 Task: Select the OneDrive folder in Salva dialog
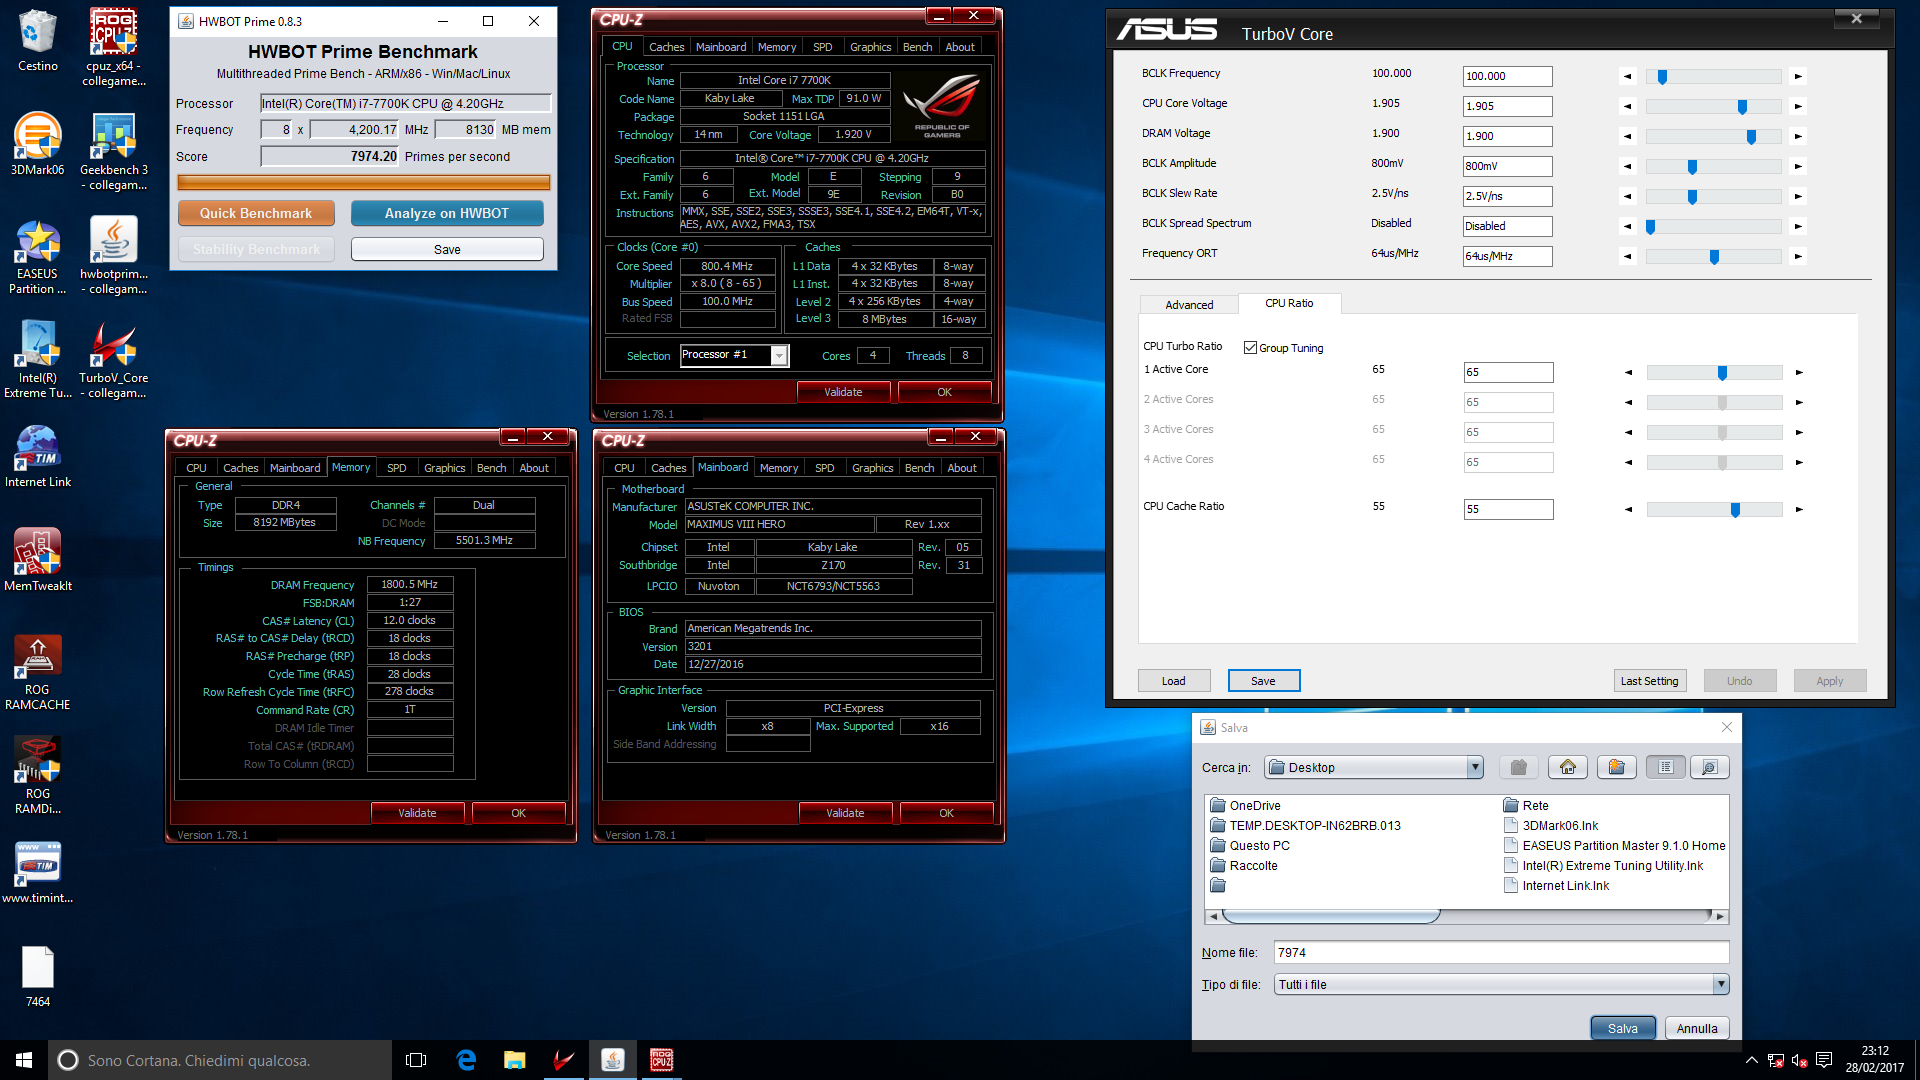pyautogui.click(x=1245, y=805)
